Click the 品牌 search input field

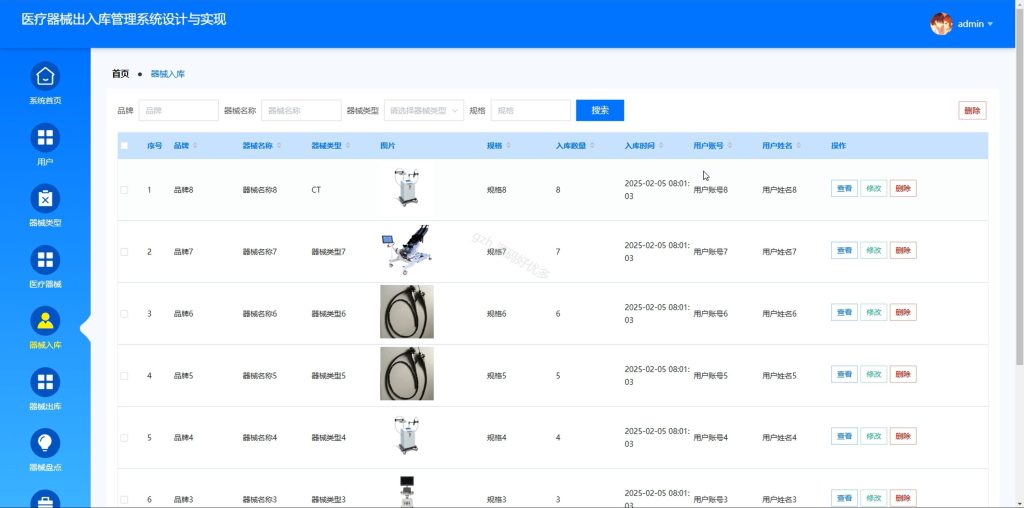tap(178, 110)
